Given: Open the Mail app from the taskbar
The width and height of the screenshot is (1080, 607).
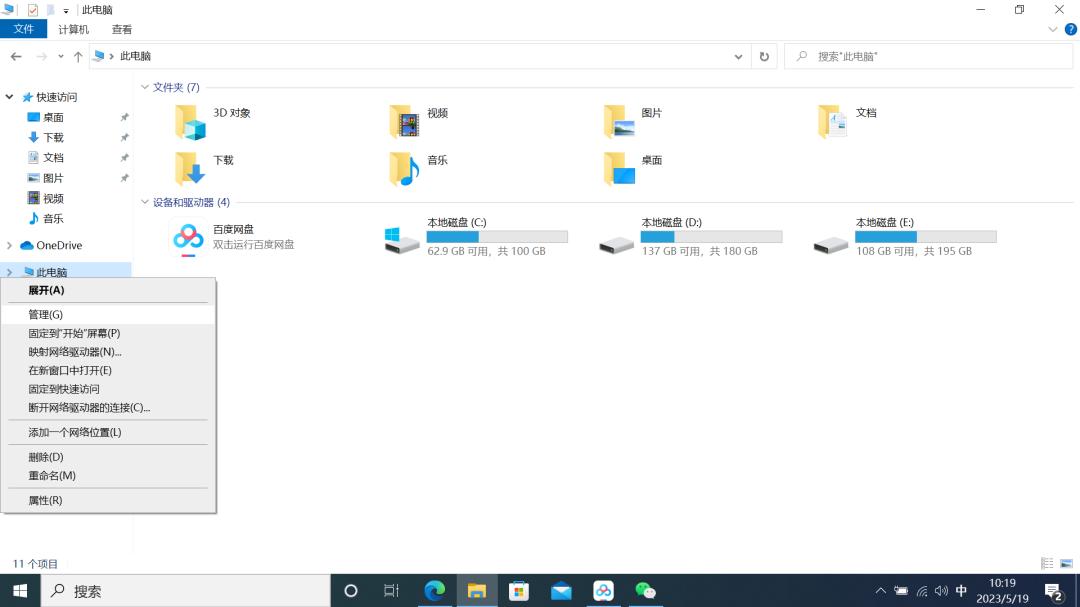Looking at the screenshot, I should (x=561, y=590).
